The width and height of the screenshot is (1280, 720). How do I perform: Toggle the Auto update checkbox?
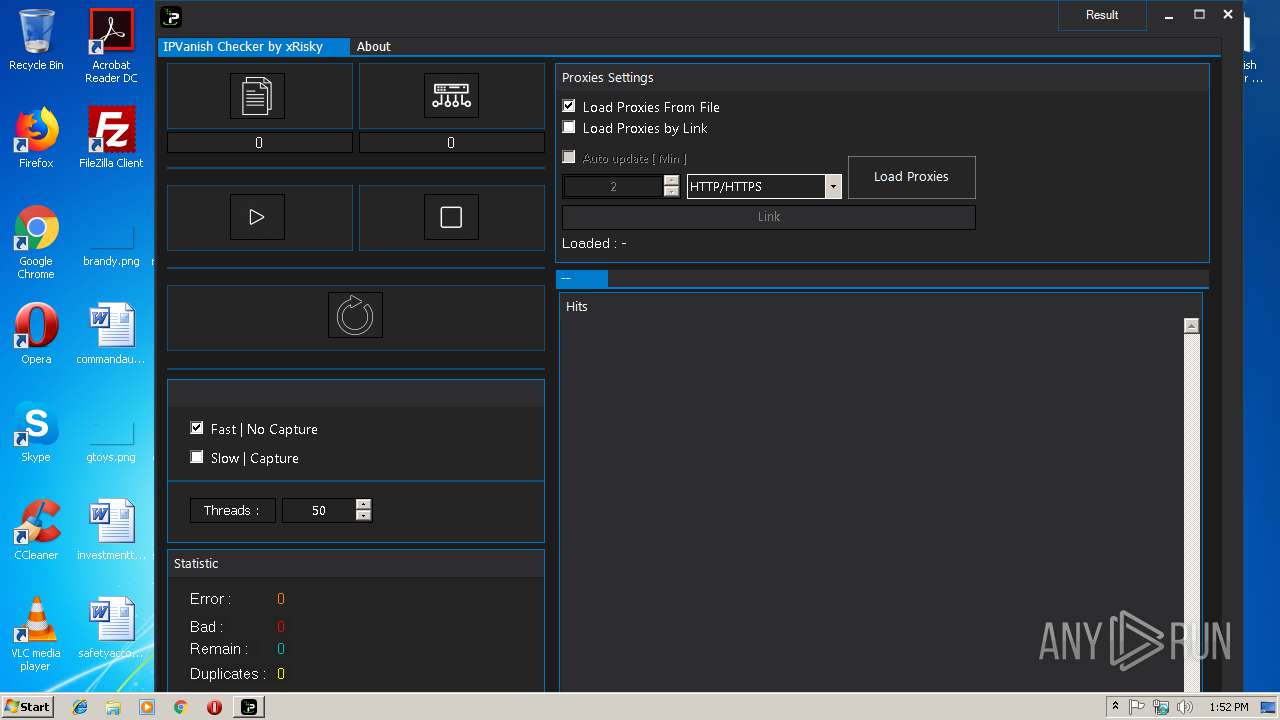[x=569, y=157]
